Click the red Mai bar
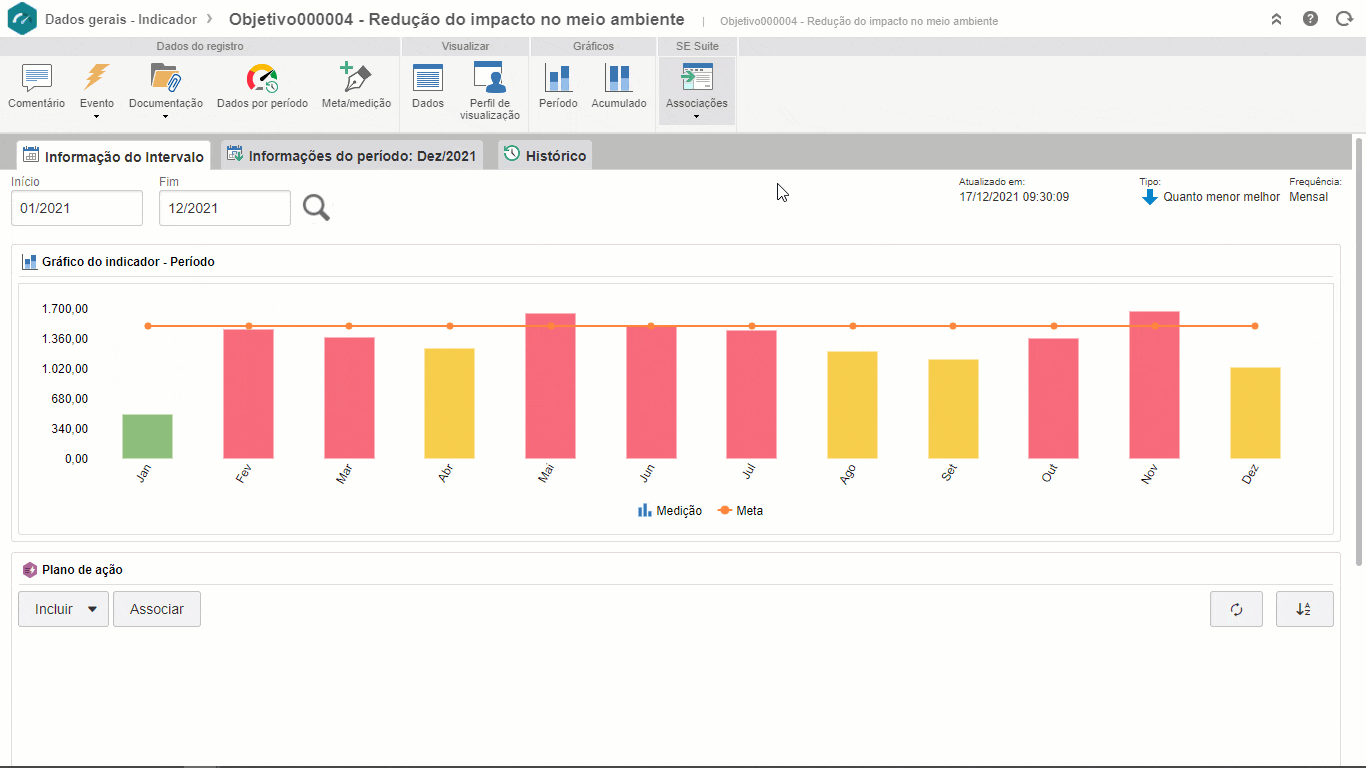Image resolution: width=1366 pixels, height=768 pixels. click(x=550, y=386)
